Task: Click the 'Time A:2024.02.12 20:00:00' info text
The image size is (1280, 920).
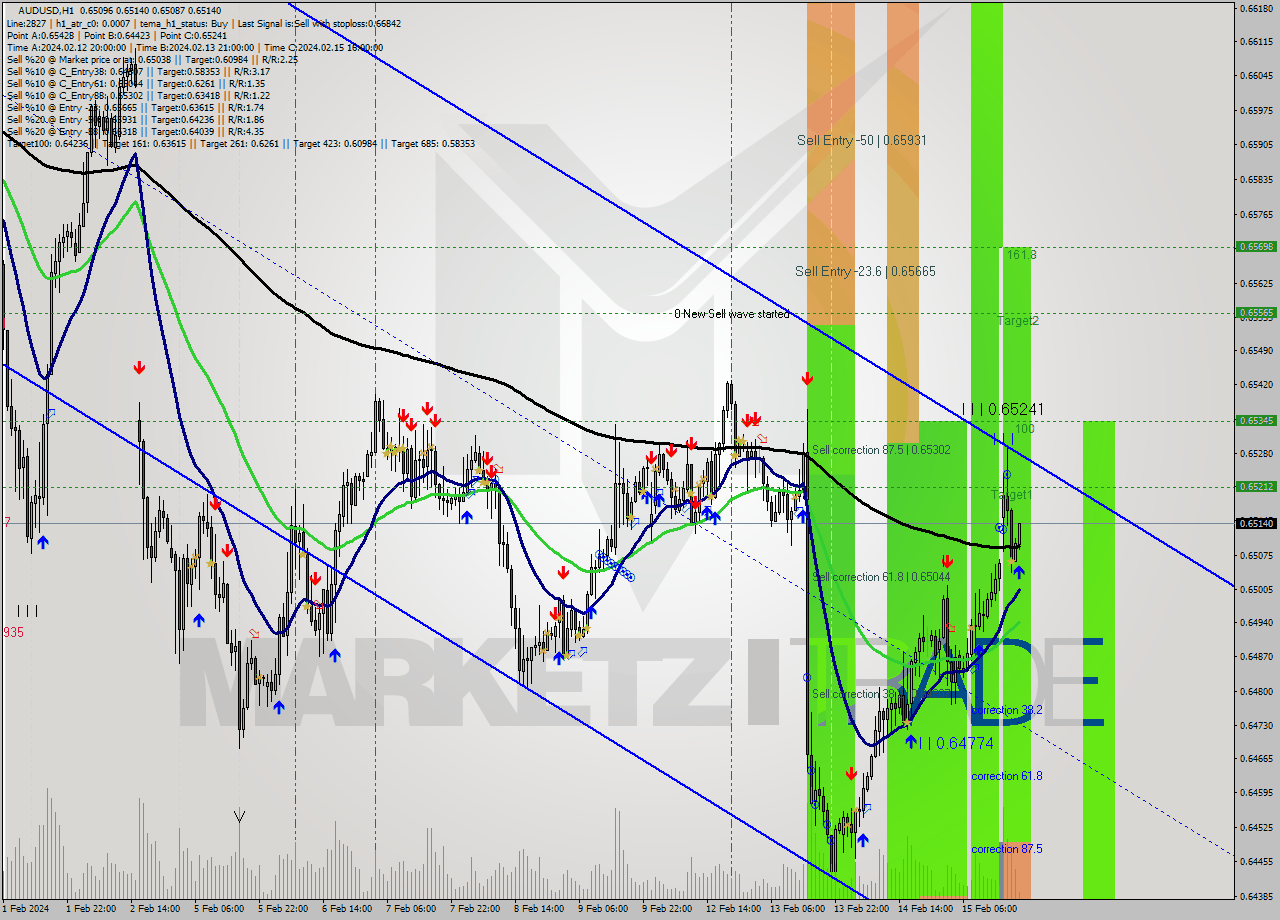Action: (x=66, y=47)
